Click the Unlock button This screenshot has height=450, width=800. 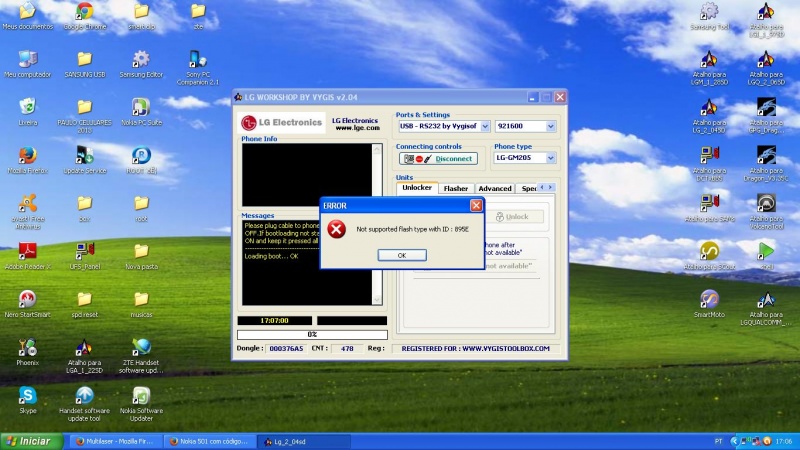[514, 217]
